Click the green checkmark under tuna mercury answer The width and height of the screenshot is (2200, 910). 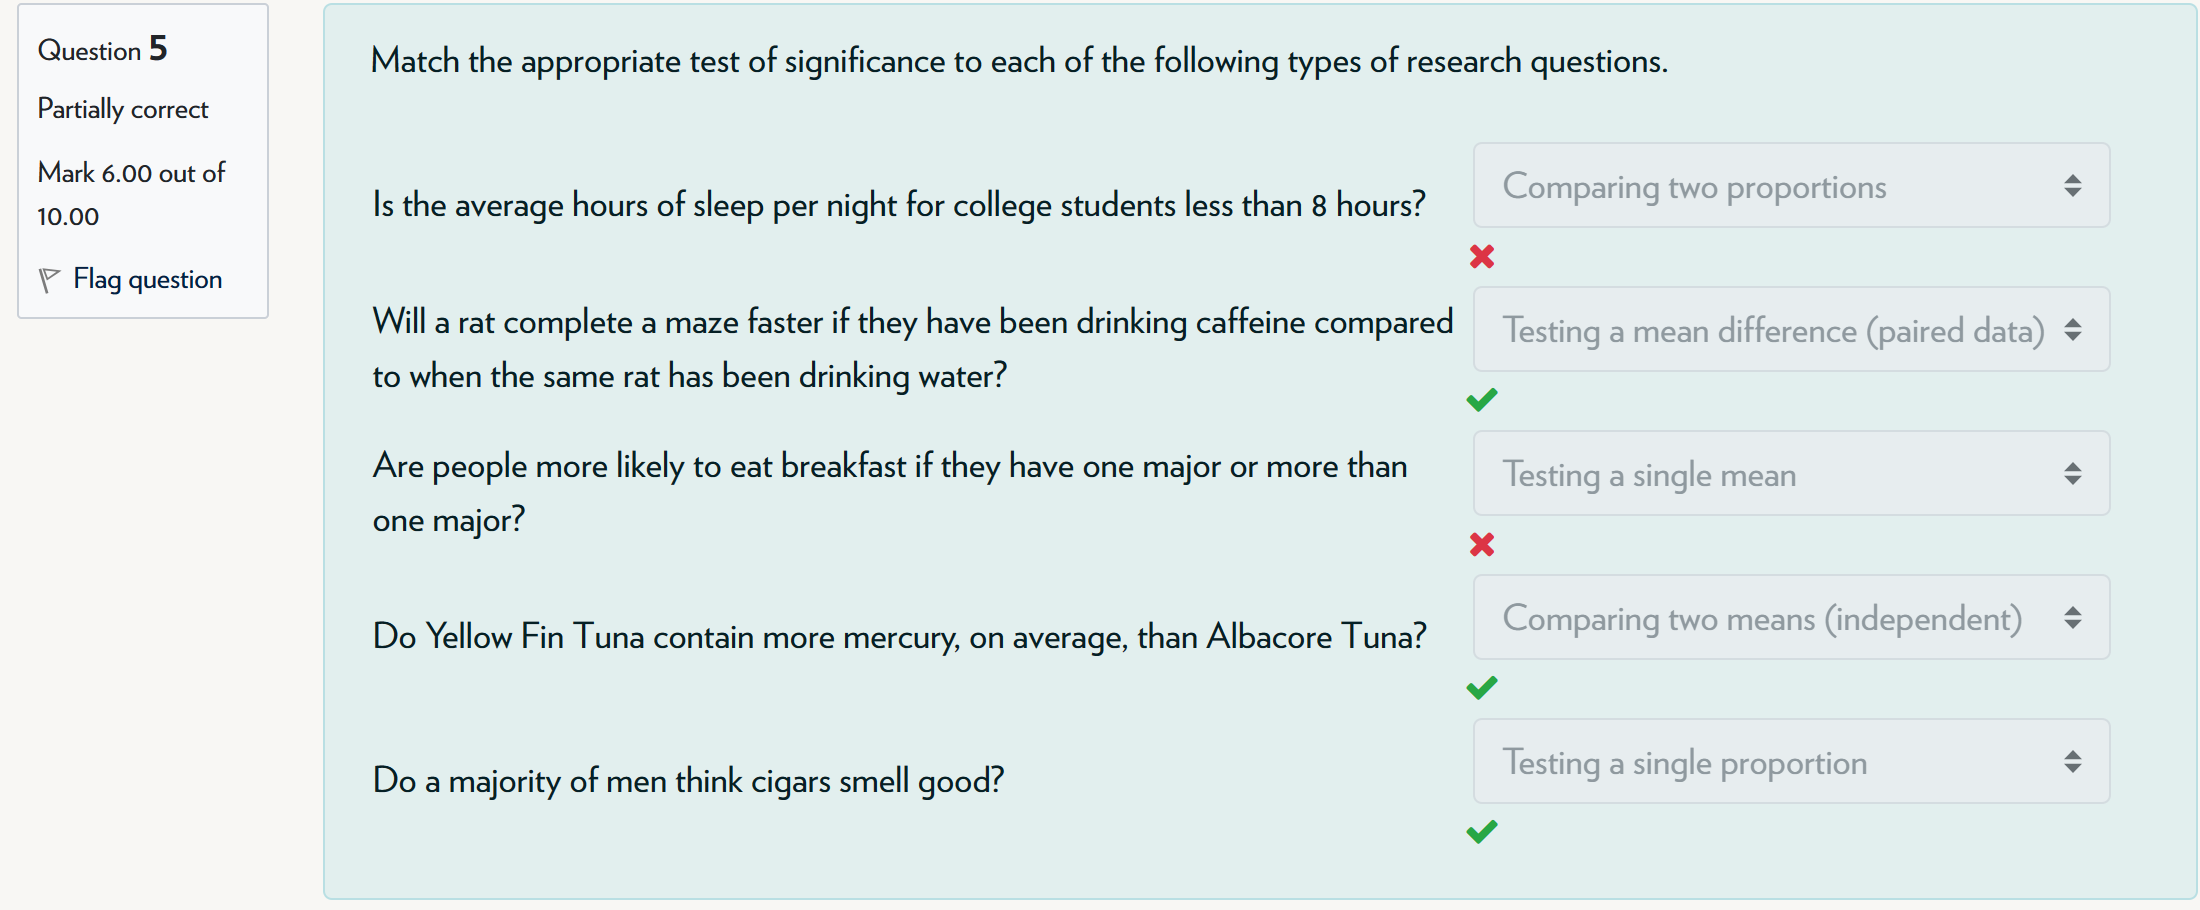(x=1481, y=687)
